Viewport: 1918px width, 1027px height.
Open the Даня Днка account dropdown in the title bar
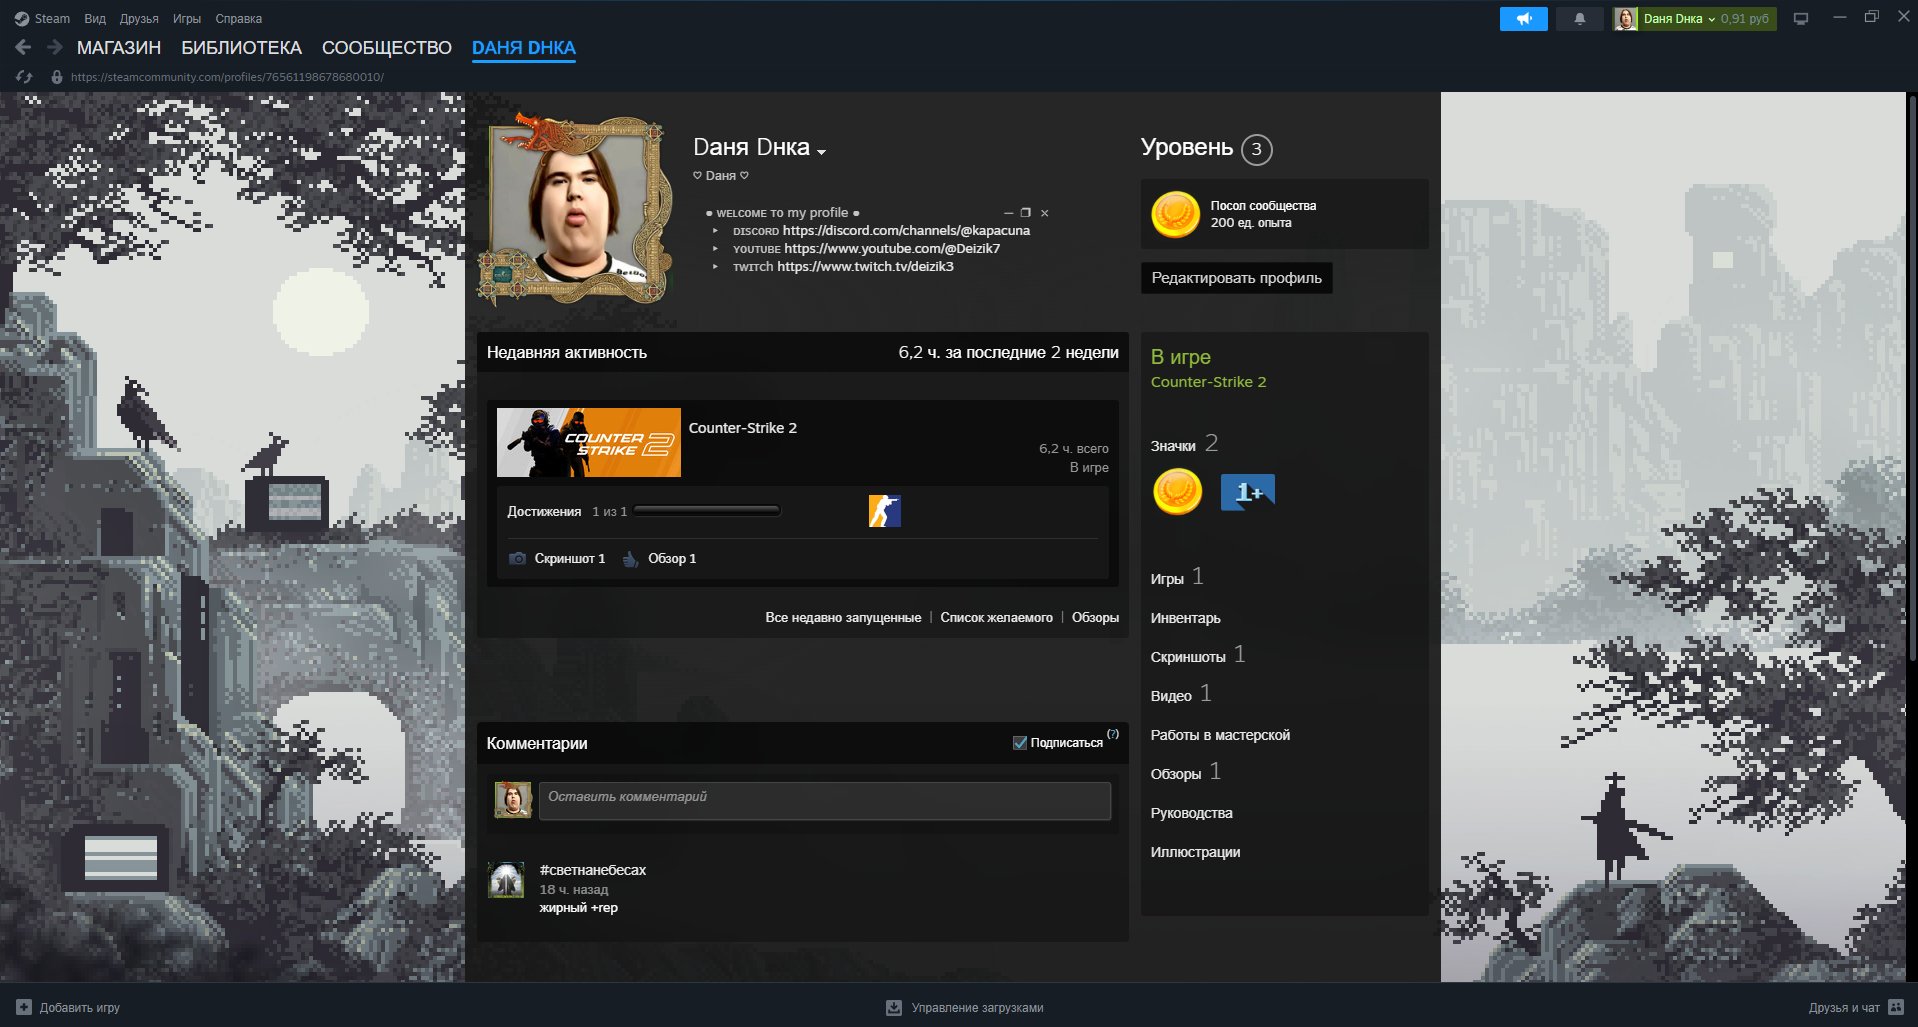(1679, 19)
